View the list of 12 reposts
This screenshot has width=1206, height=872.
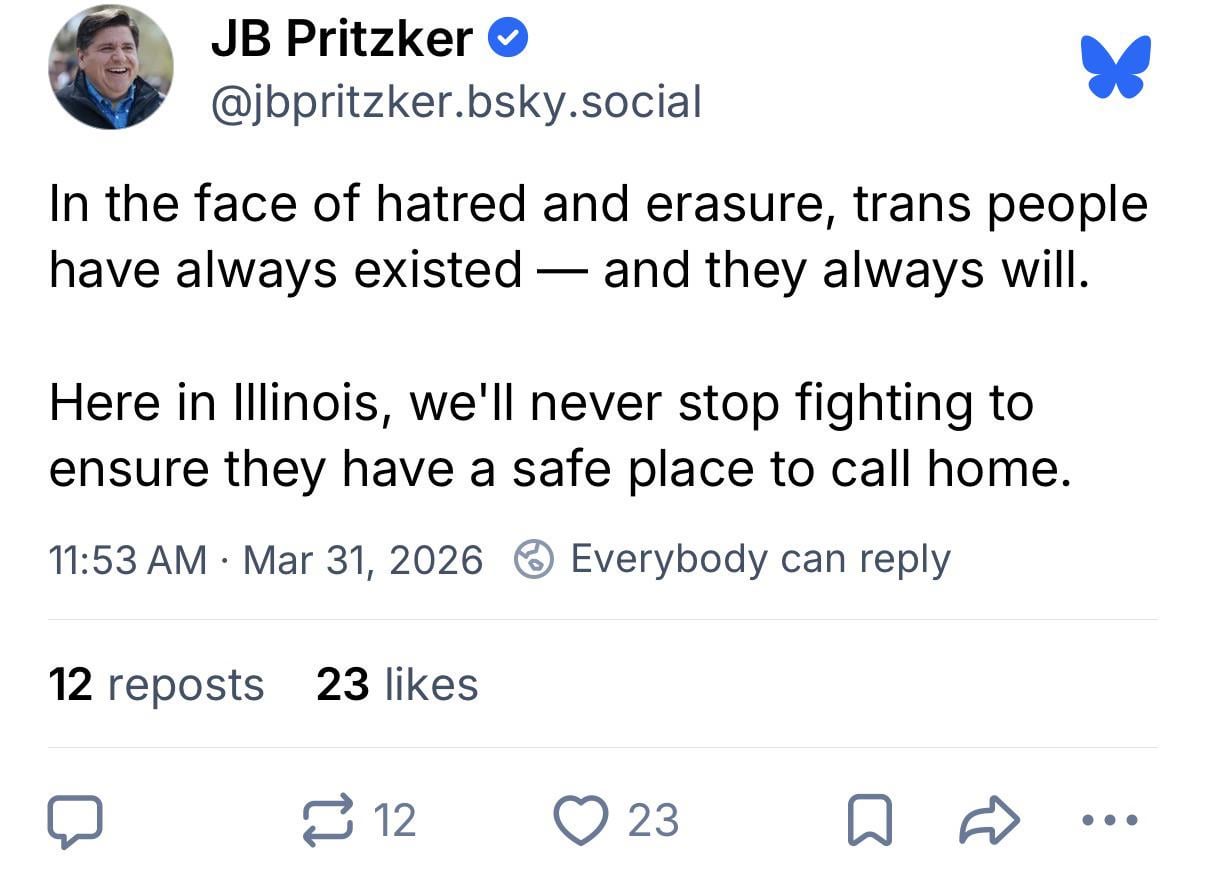coord(156,685)
